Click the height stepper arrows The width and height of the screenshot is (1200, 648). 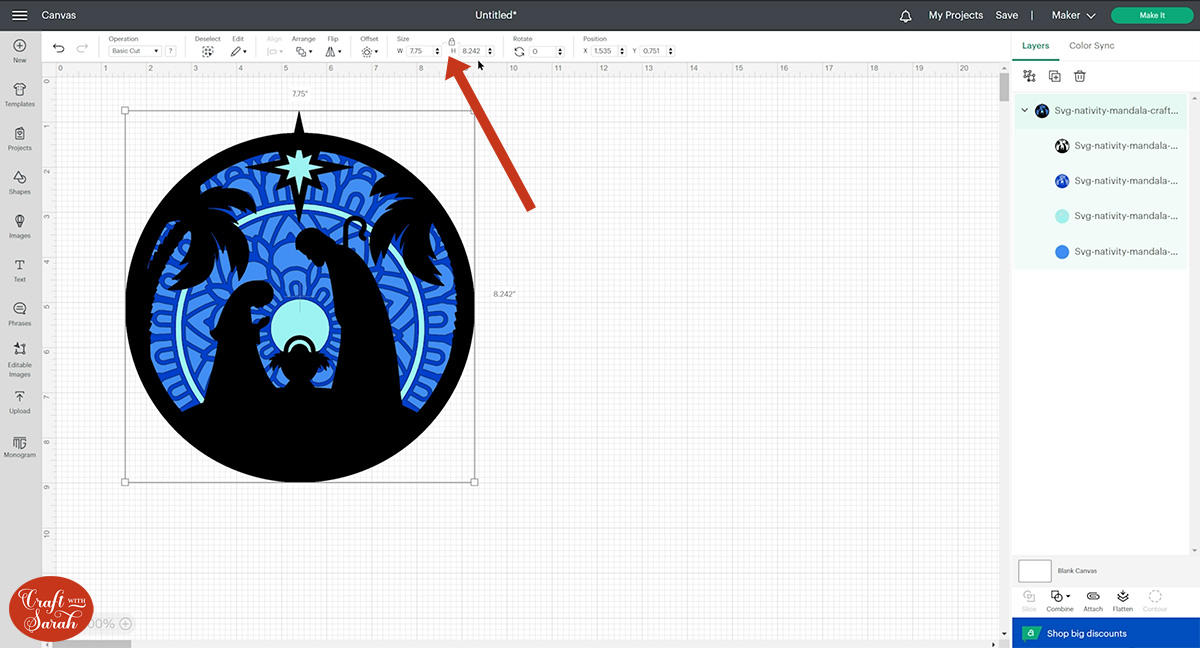tap(490, 51)
